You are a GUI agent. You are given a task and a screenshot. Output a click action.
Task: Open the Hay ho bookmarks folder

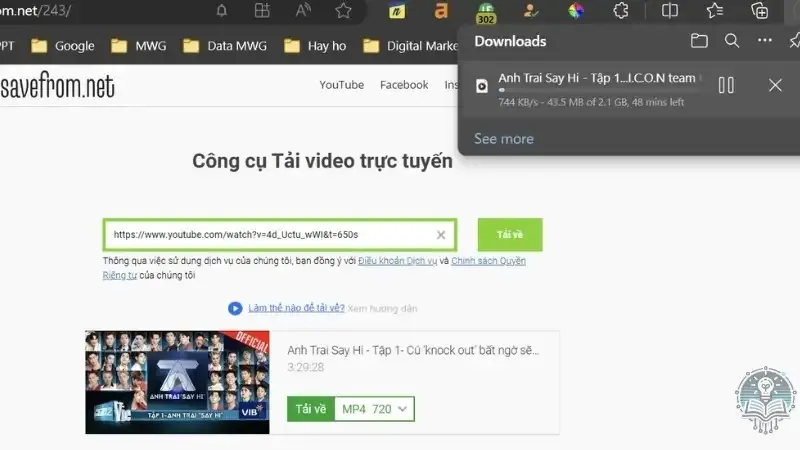(x=315, y=46)
